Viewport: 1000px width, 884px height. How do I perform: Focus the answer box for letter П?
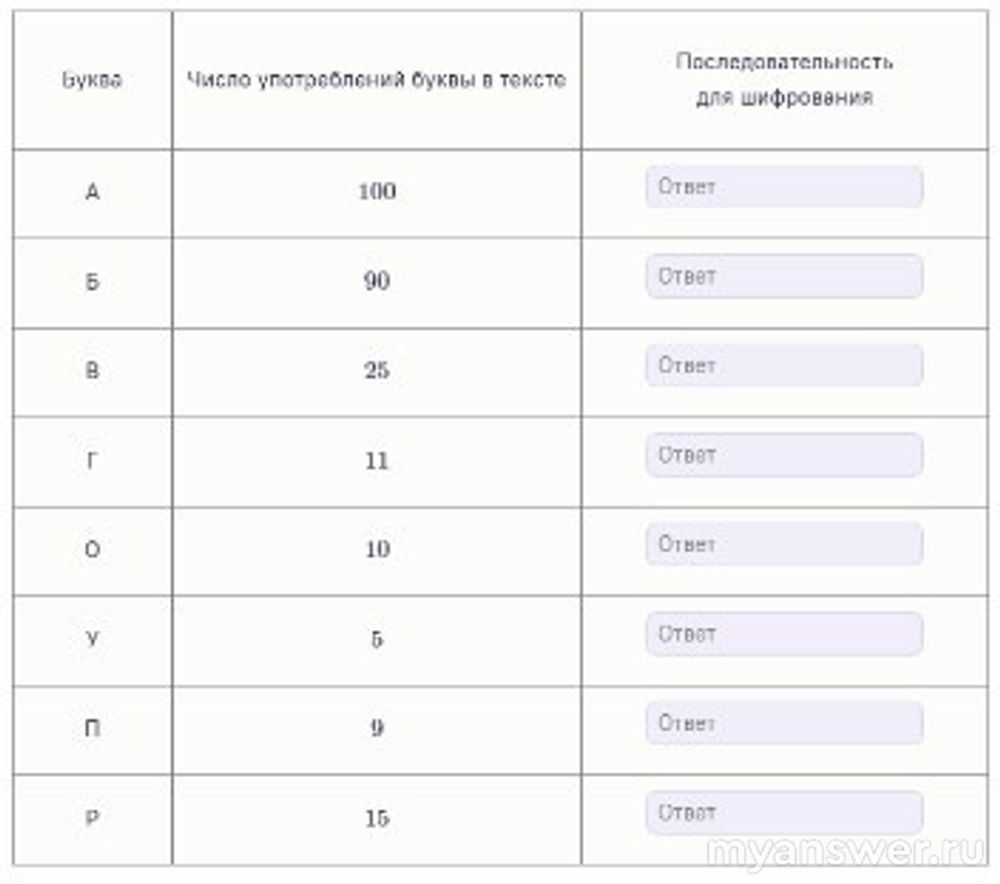point(783,723)
